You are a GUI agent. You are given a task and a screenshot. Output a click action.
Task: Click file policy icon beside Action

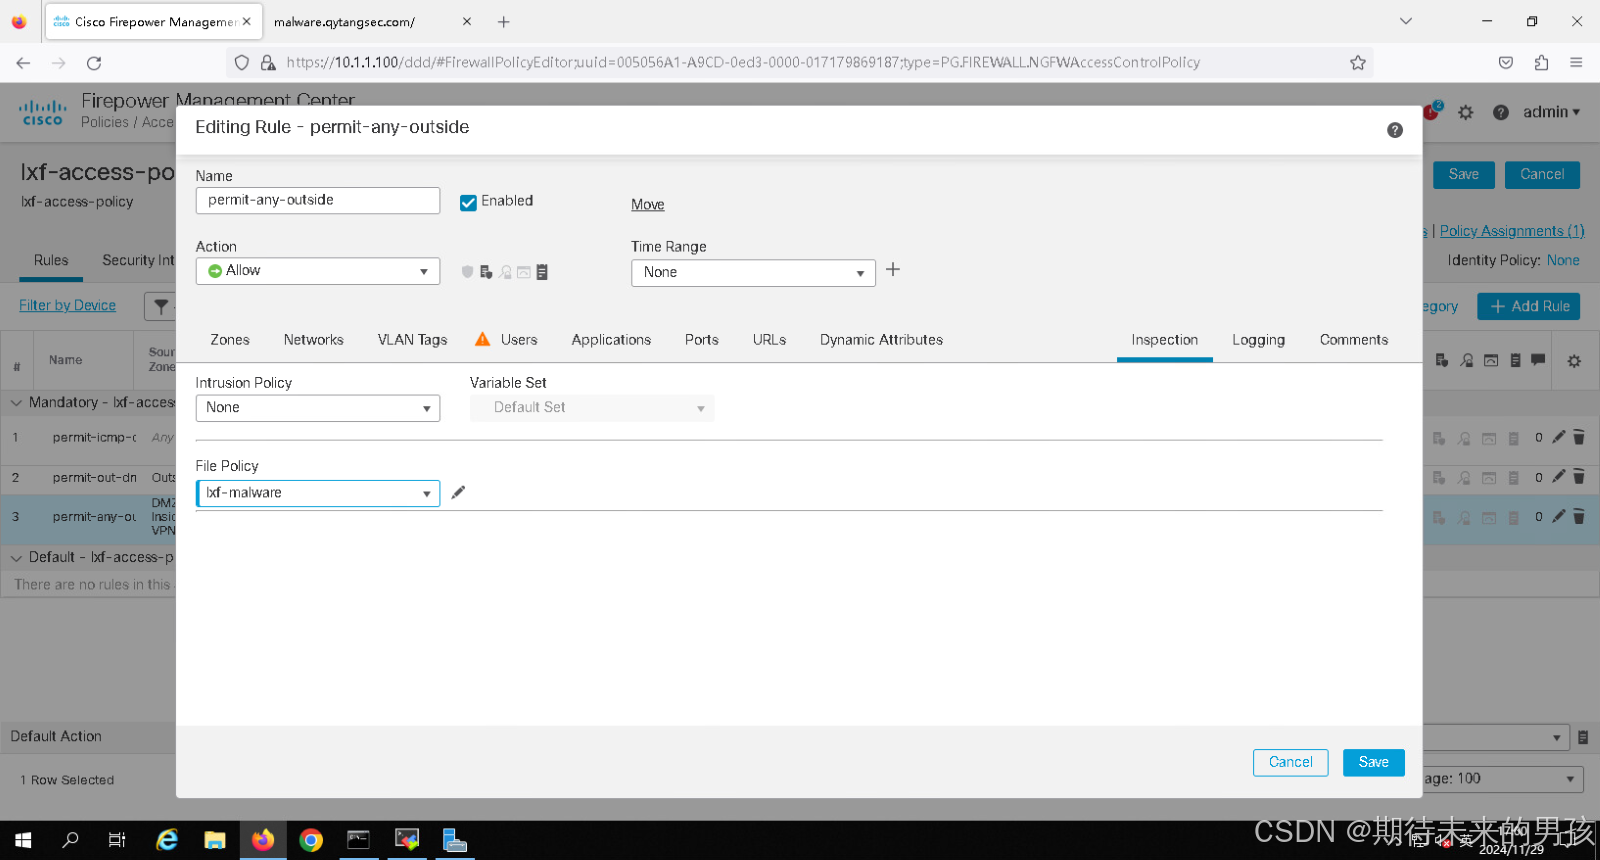click(x=486, y=272)
